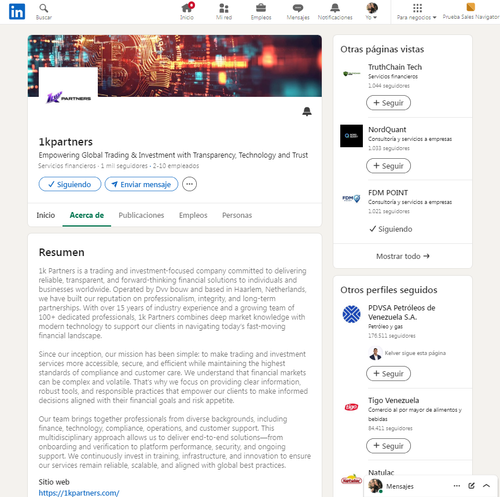Click '1 mil seguidores' text
Screen dimensions: 500x497
point(124,166)
